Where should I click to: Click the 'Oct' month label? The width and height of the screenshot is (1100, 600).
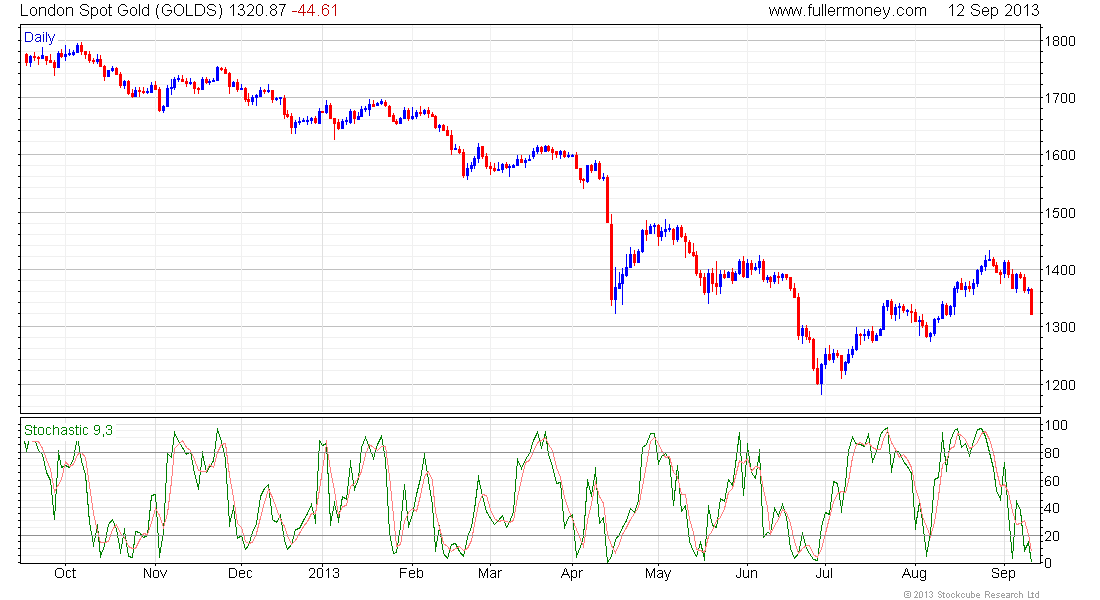65,573
